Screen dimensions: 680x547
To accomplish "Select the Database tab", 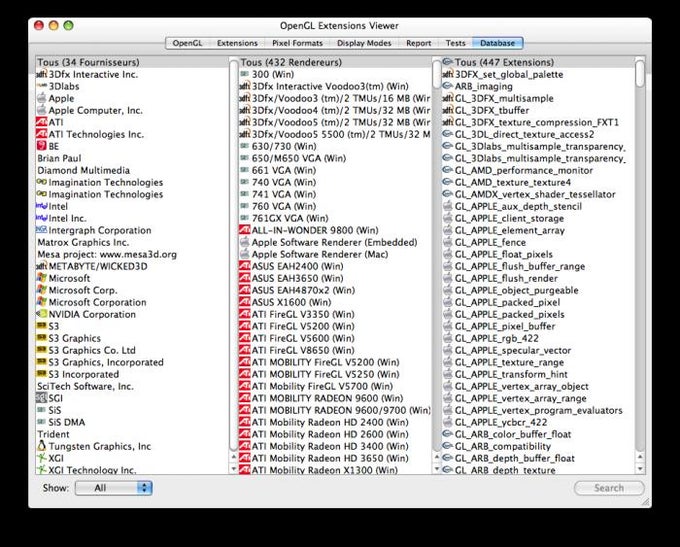I will [x=497, y=43].
